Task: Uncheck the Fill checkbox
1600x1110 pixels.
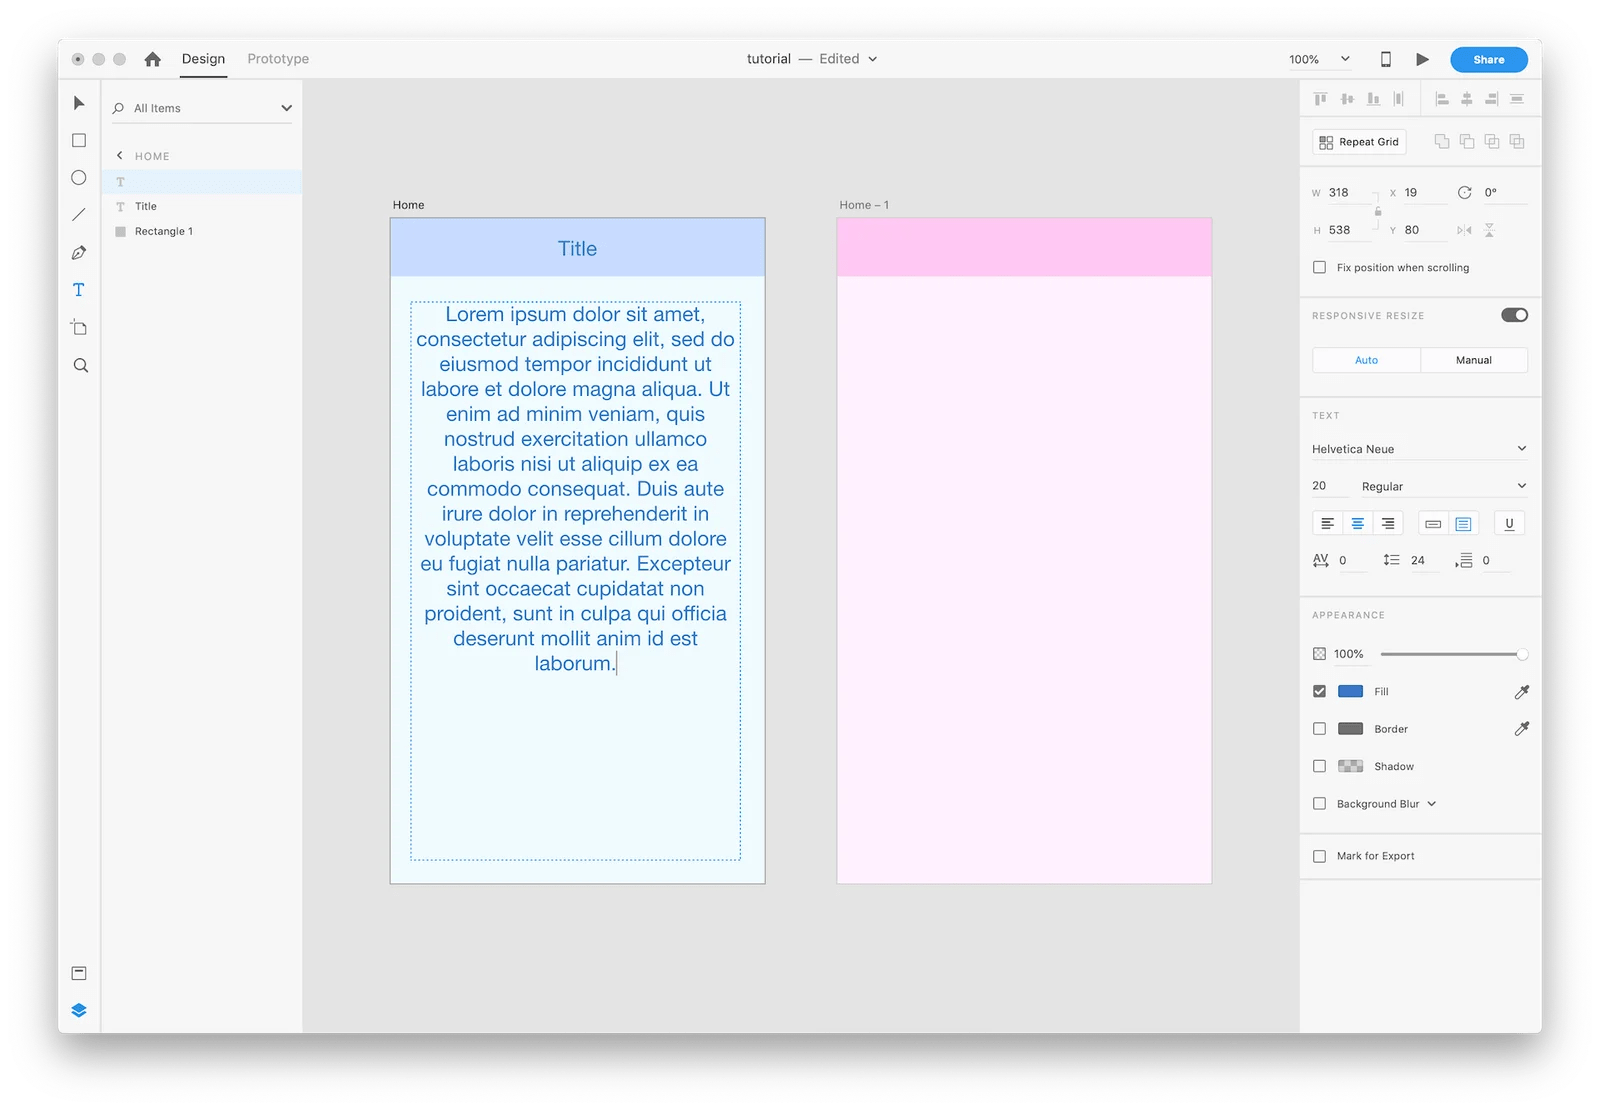Action: click(1320, 692)
